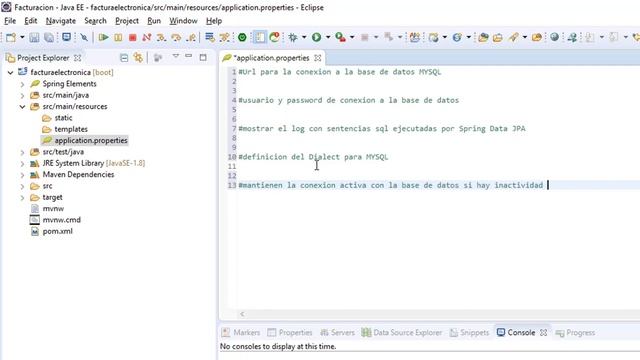
Task: Click the New Server wizard icon
Action: pyautogui.click(x=415, y=38)
